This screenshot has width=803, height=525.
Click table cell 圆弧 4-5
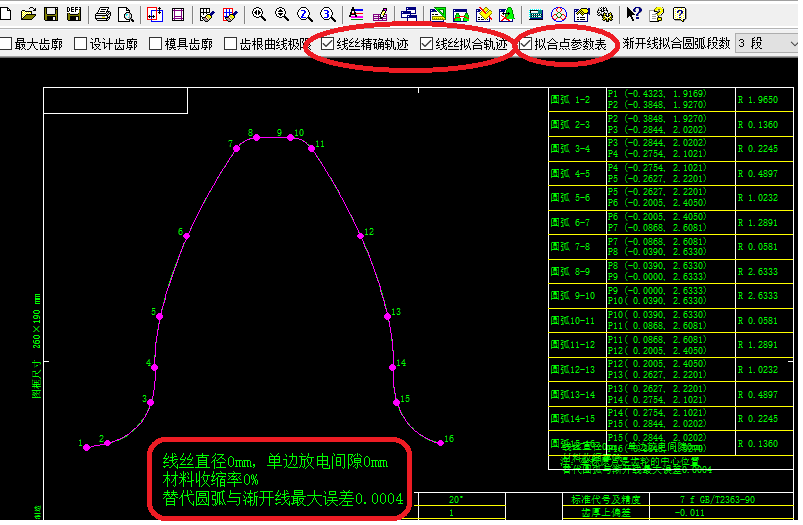tap(577, 174)
